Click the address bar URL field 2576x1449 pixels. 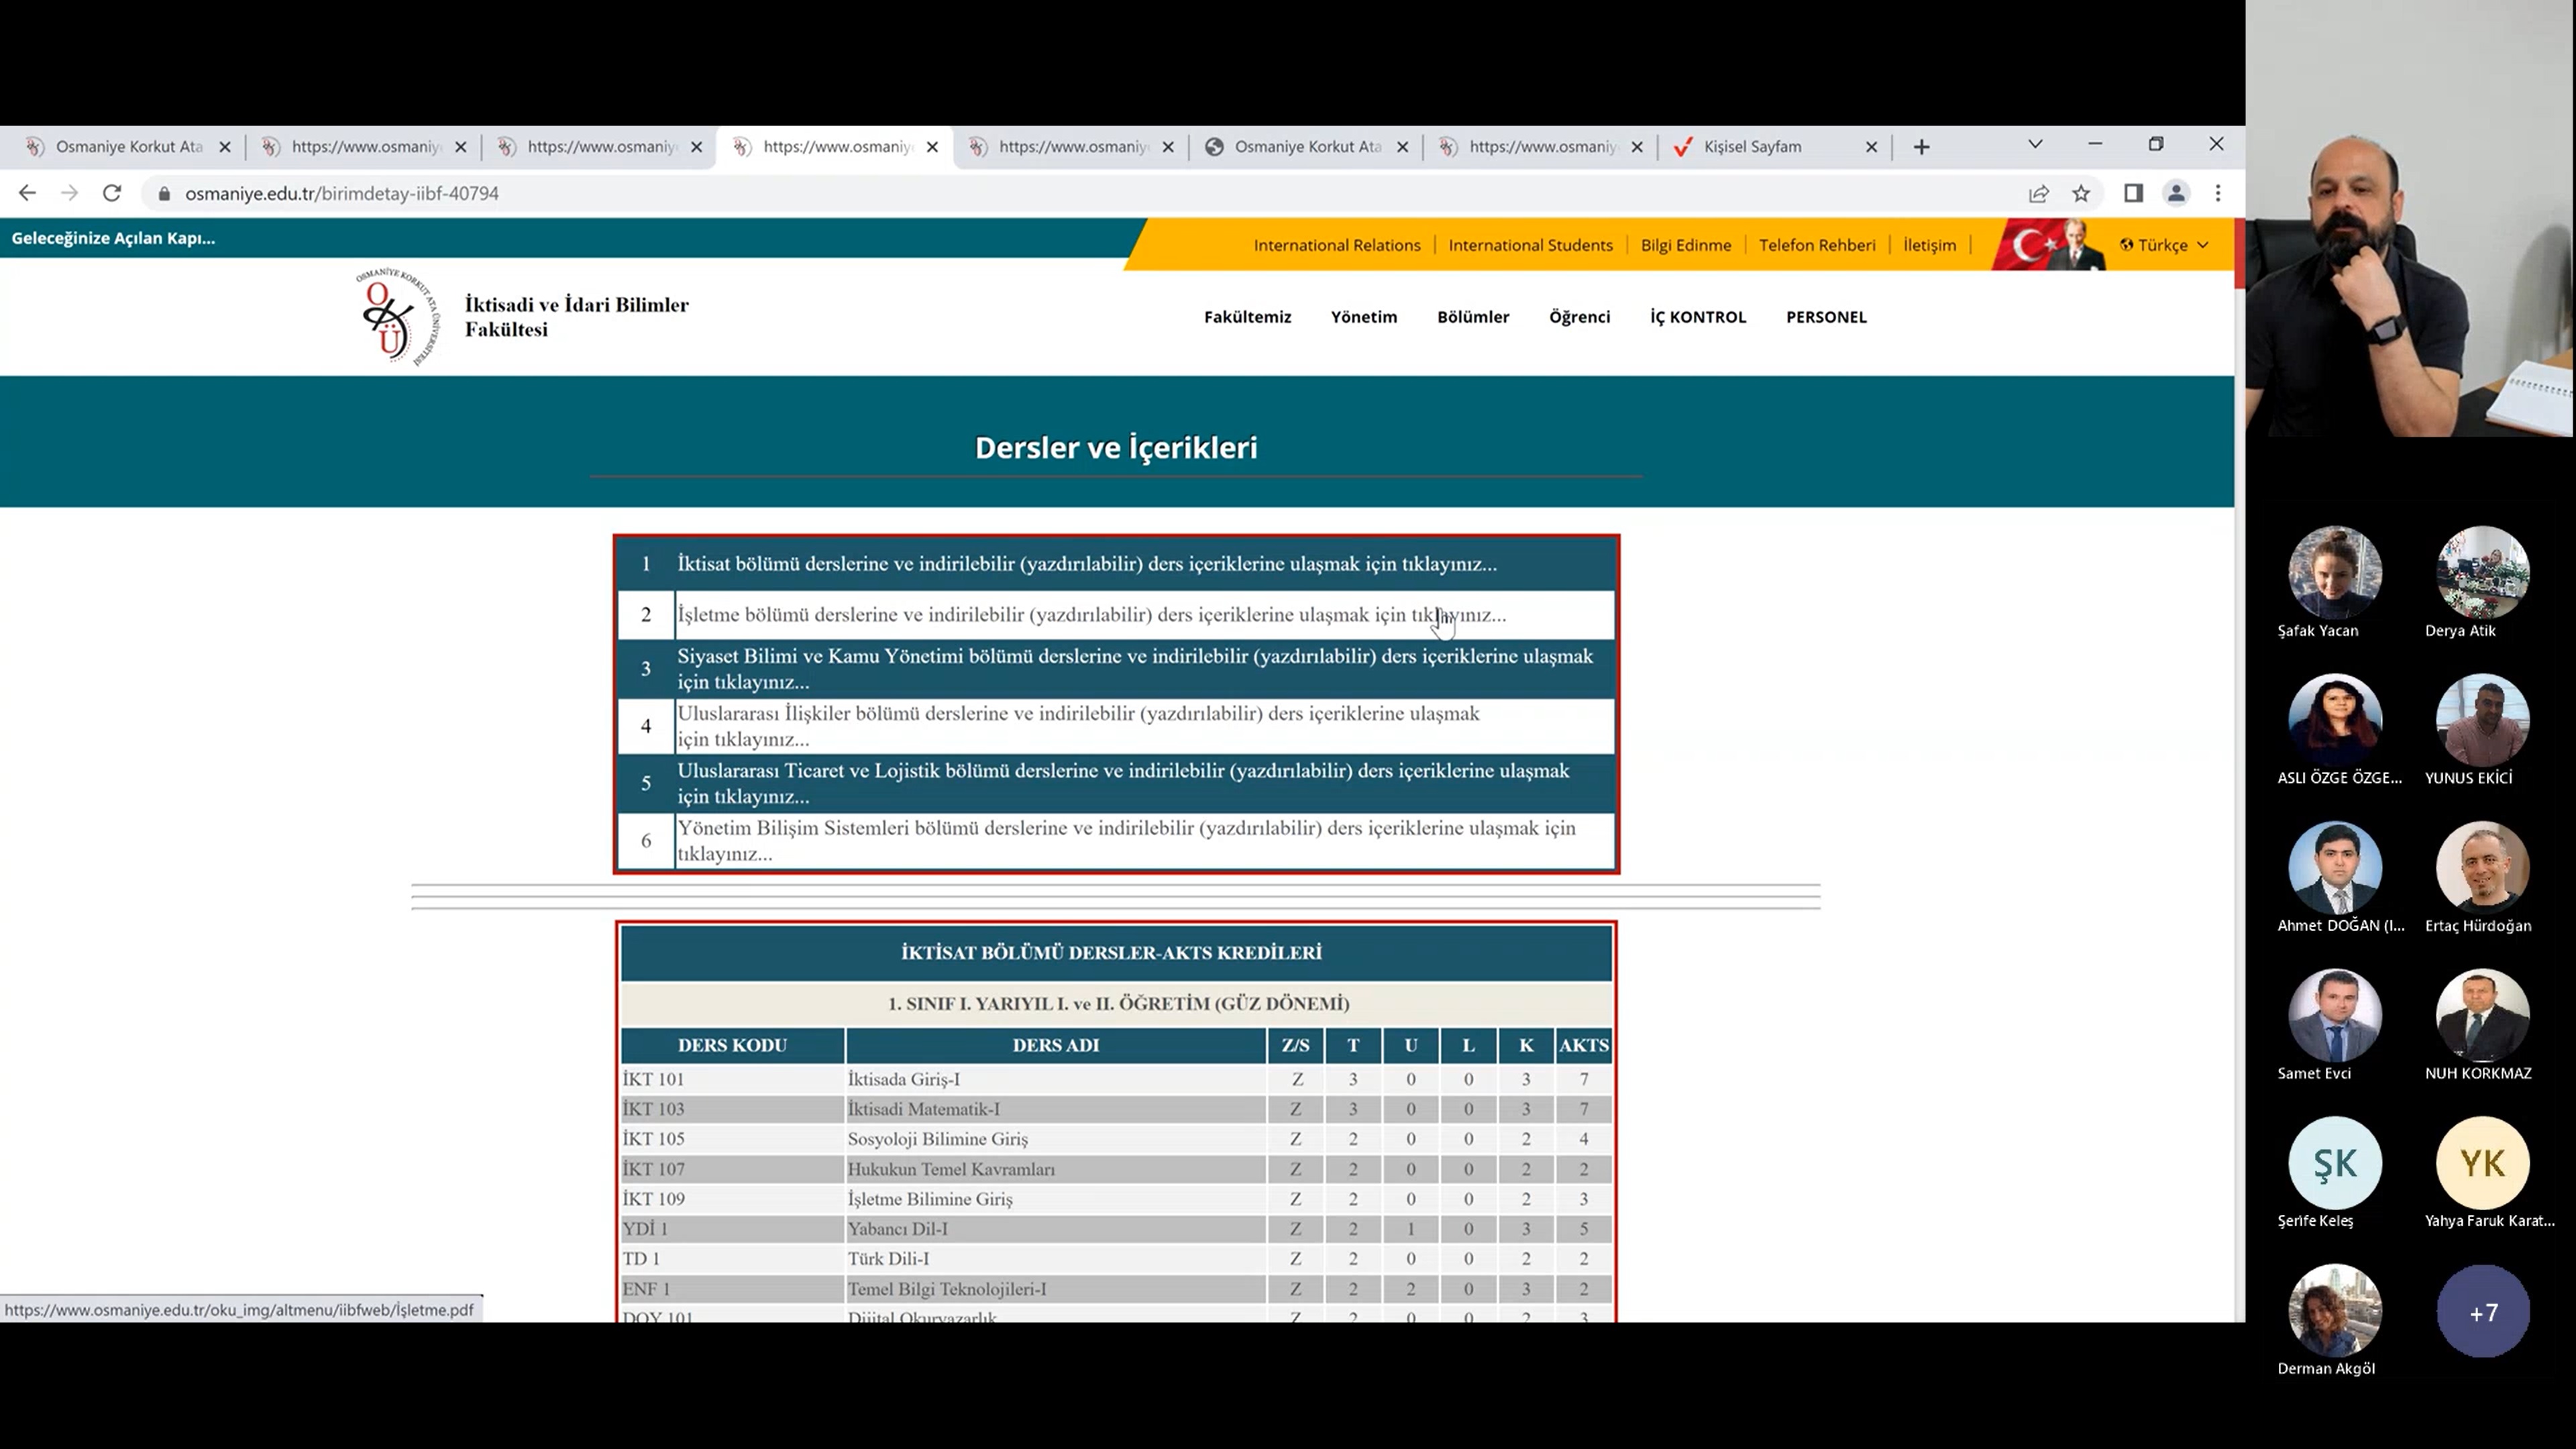(1080, 194)
